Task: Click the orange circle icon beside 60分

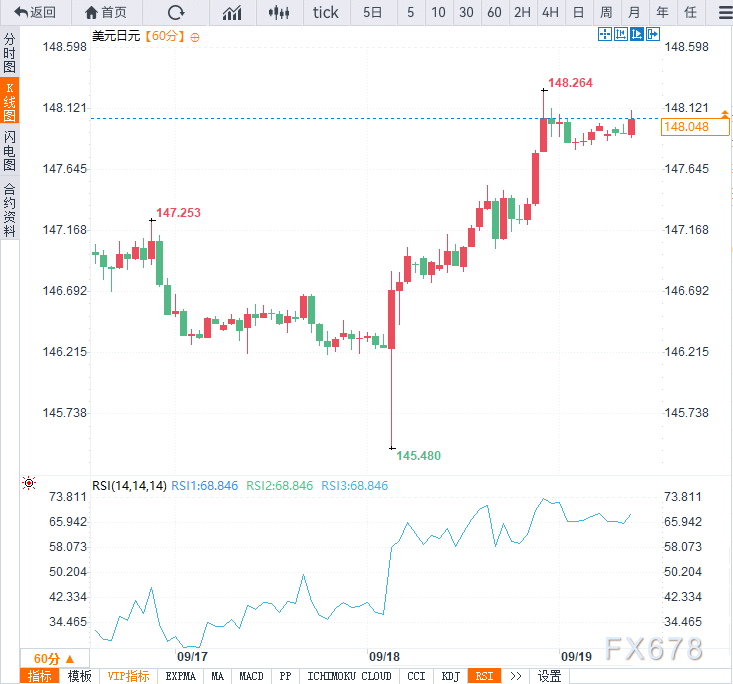Action: (x=195, y=37)
